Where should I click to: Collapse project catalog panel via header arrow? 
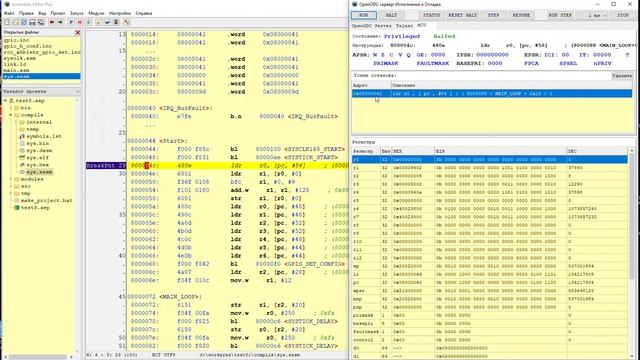77,92
